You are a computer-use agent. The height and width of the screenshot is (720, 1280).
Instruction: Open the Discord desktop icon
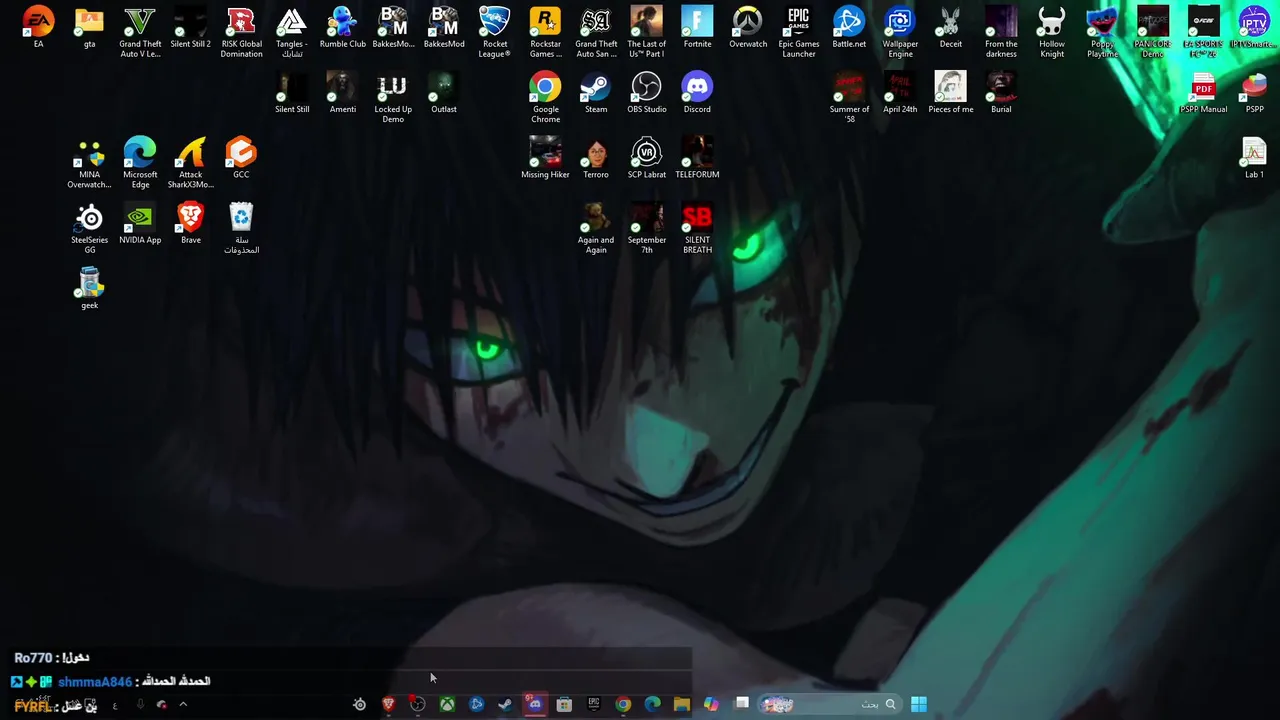697,93
